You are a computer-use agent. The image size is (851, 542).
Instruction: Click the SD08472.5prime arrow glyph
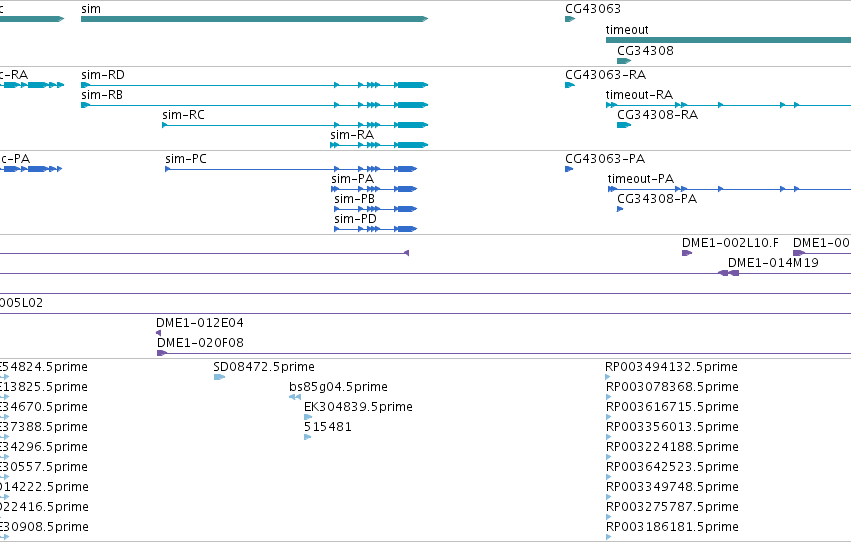click(219, 377)
